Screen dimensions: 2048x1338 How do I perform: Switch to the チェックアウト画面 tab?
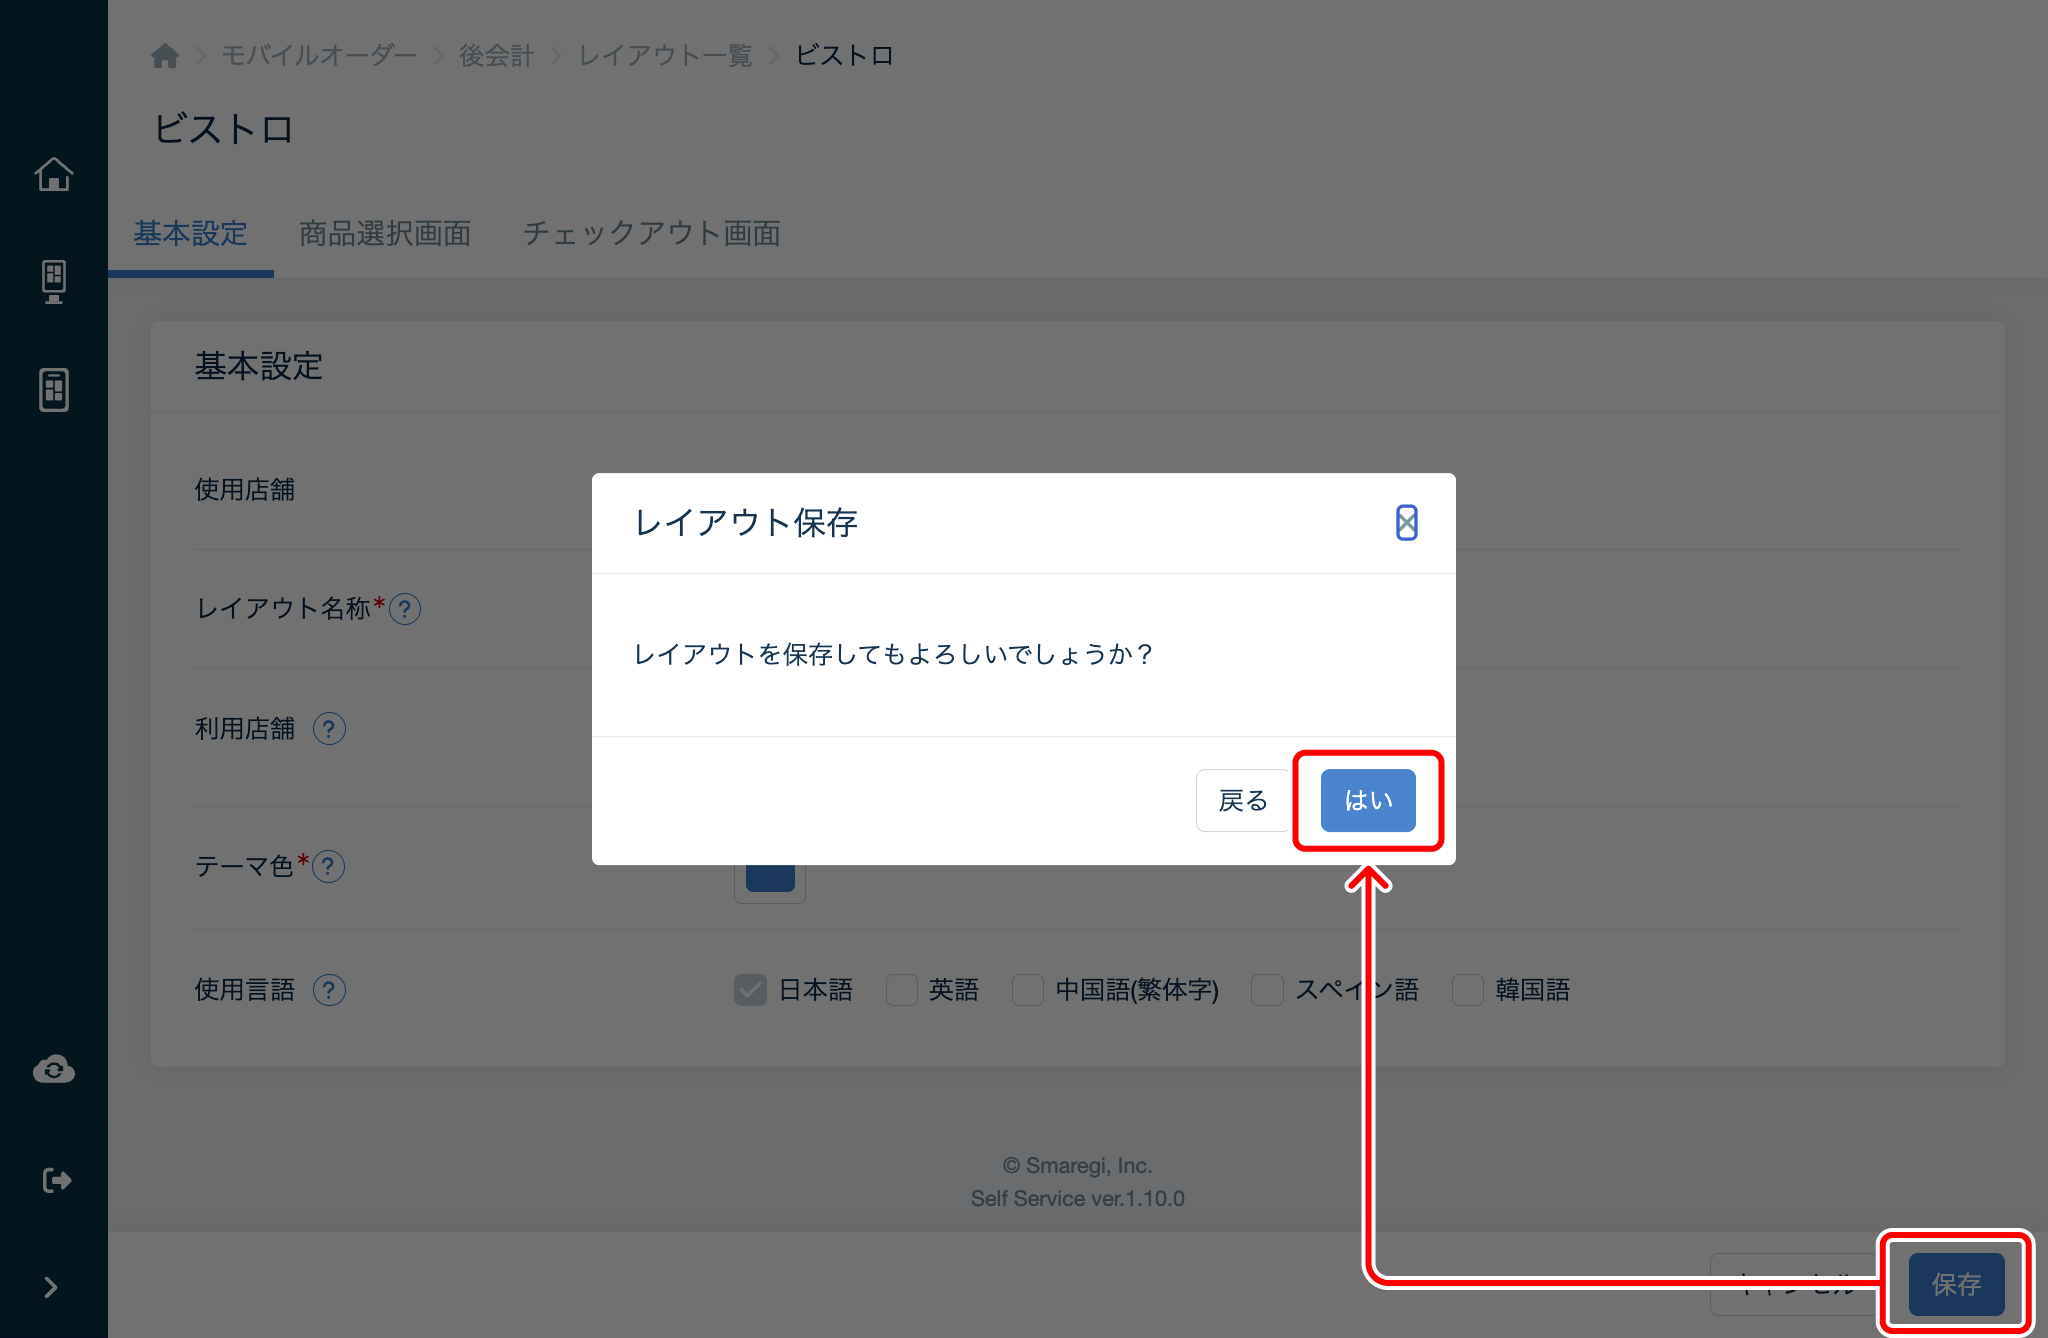pyautogui.click(x=652, y=233)
